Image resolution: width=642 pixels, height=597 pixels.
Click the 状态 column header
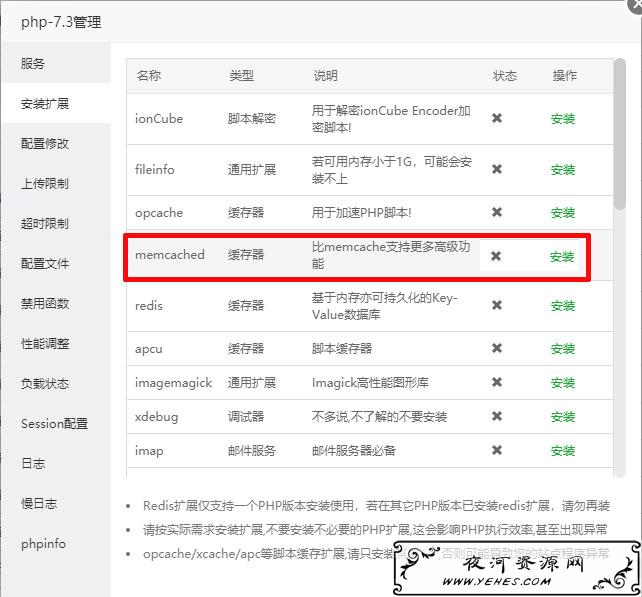505,76
